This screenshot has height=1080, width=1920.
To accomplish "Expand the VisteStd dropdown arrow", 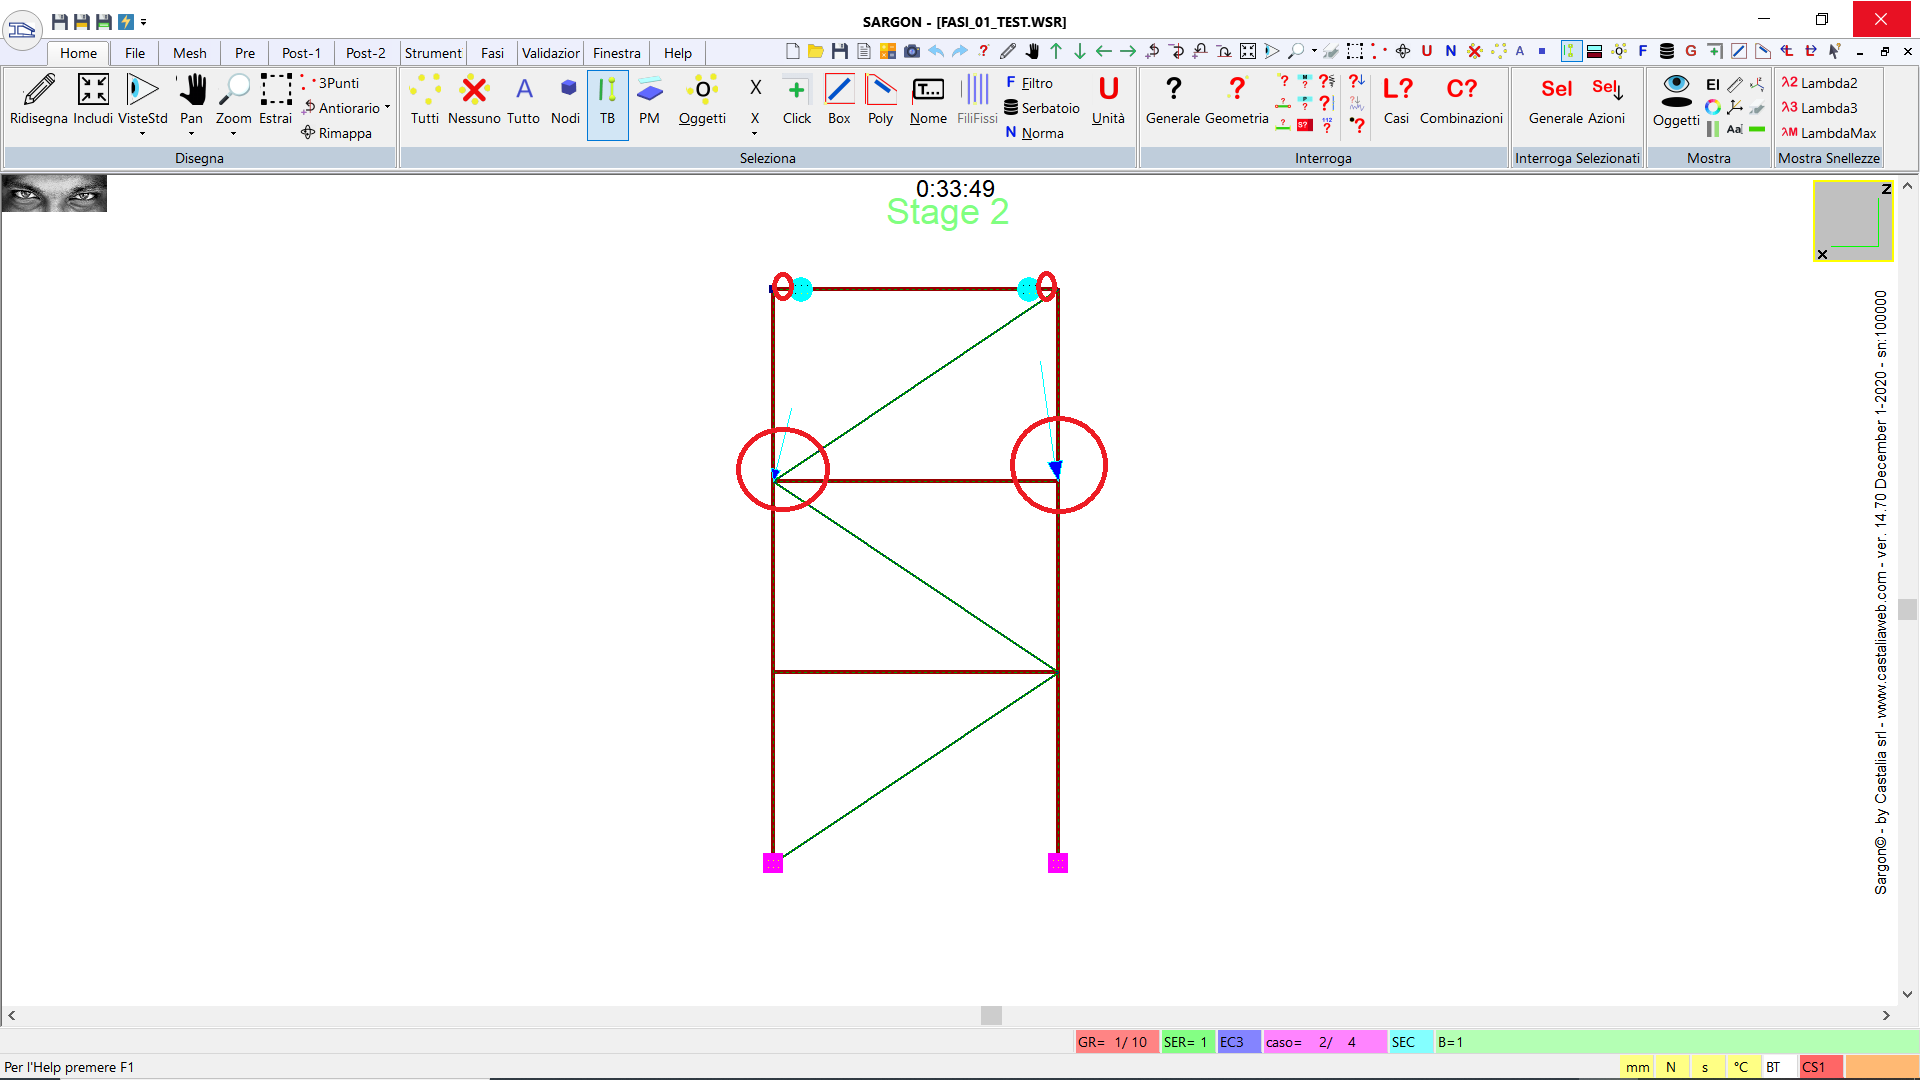I will pos(142,134).
